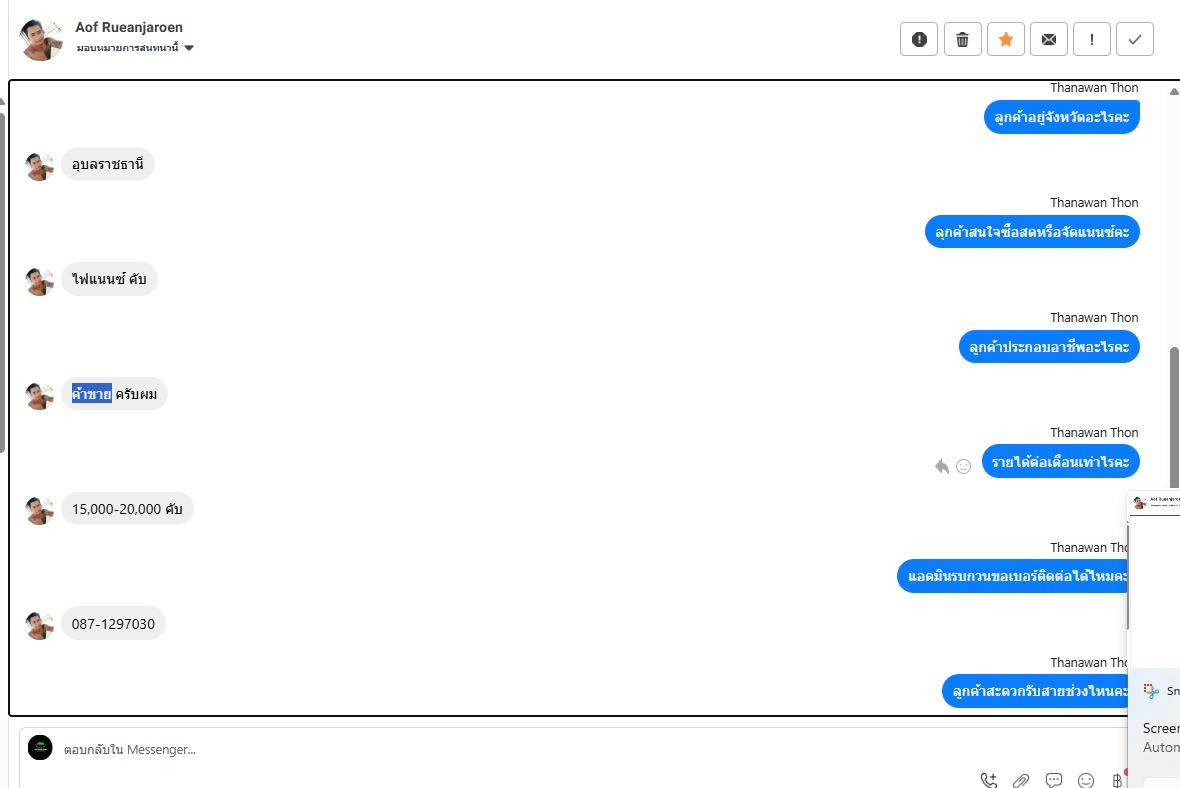
Task: Open saved replies speech bubble icon
Action: 1054,780
